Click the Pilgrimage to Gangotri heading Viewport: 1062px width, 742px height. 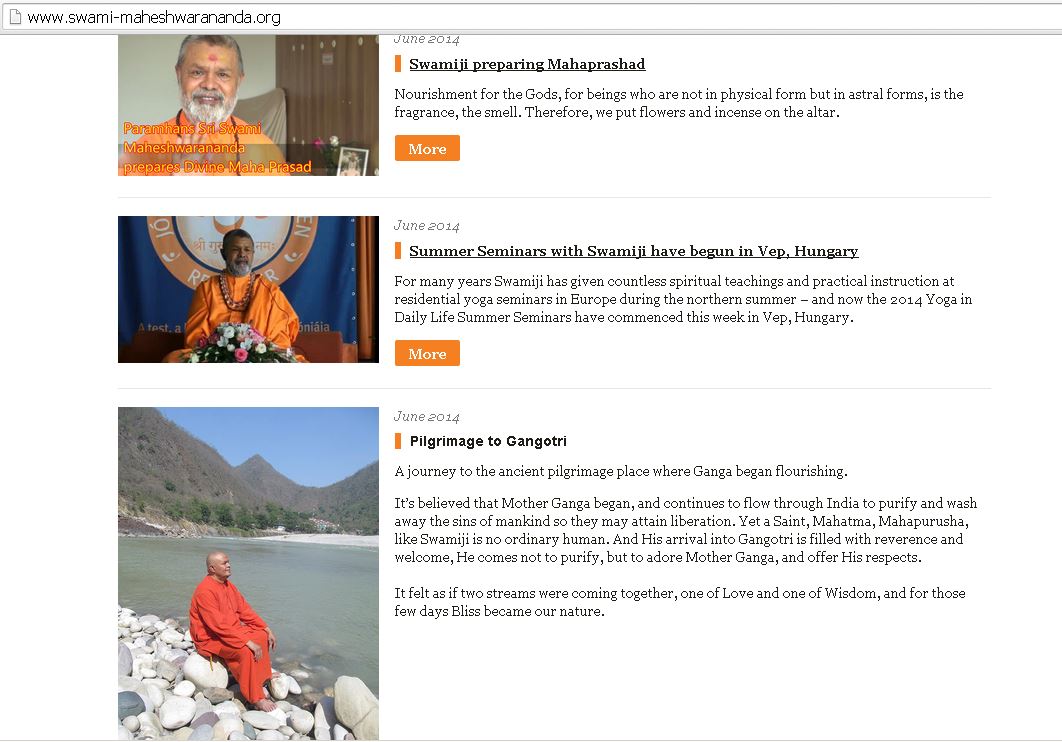click(x=488, y=441)
